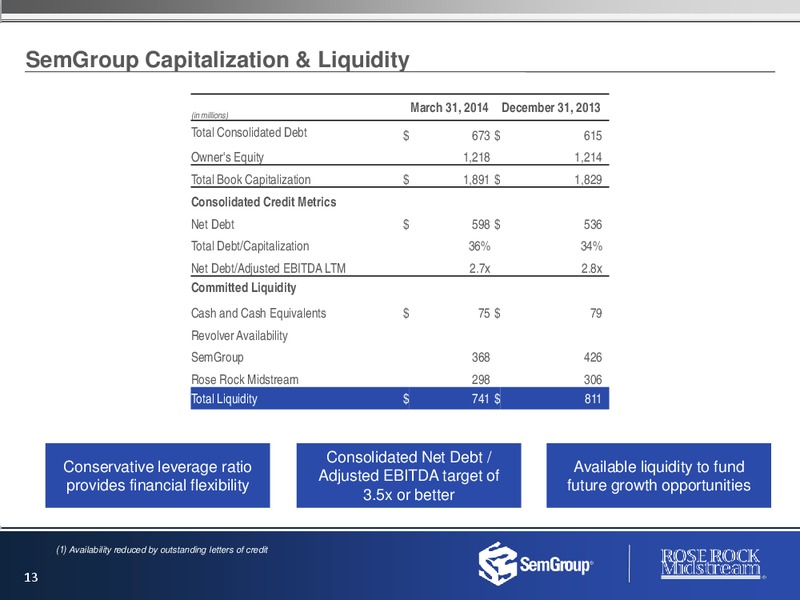Click the 34% ratio value

click(591, 246)
